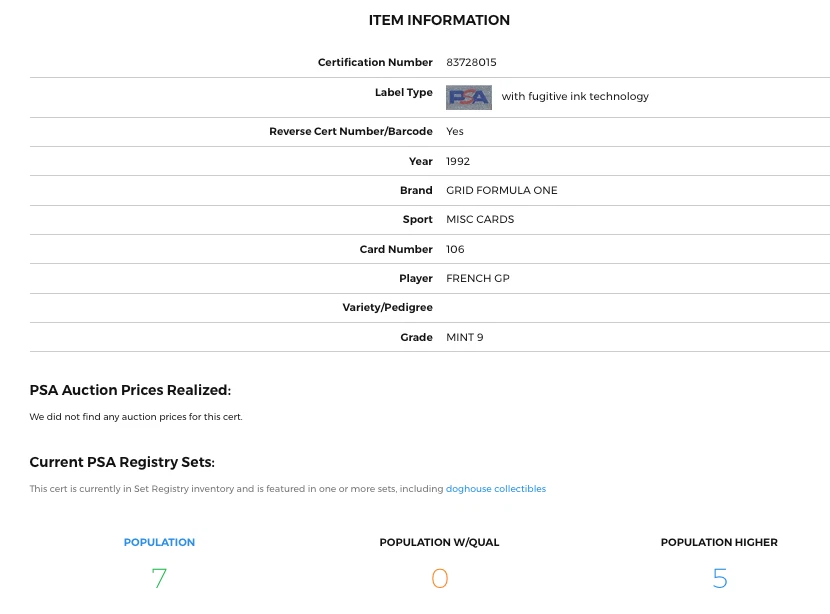The height and width of the screenshot is (614, 830).
Task: Click the POPULATION HIGHER heading
Action: click(x=719, y=542)
